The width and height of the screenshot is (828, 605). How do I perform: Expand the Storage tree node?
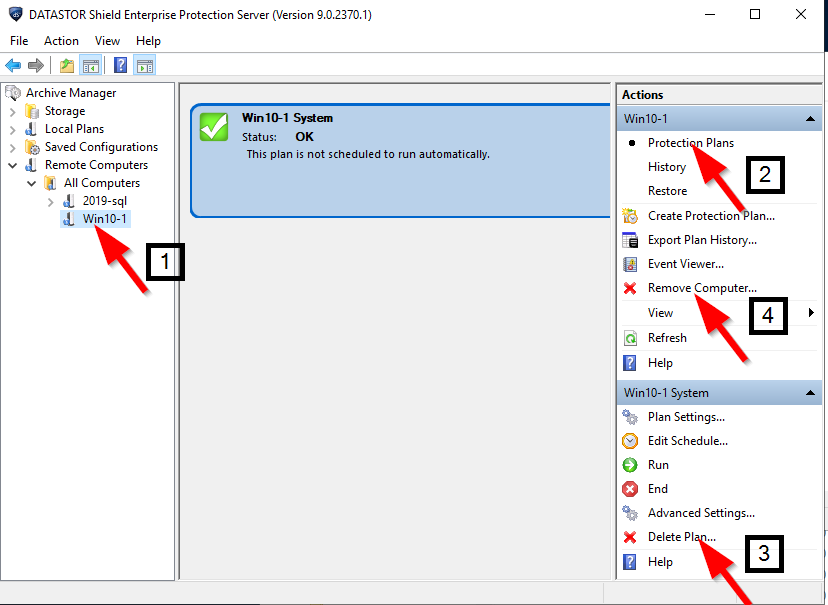12,111
